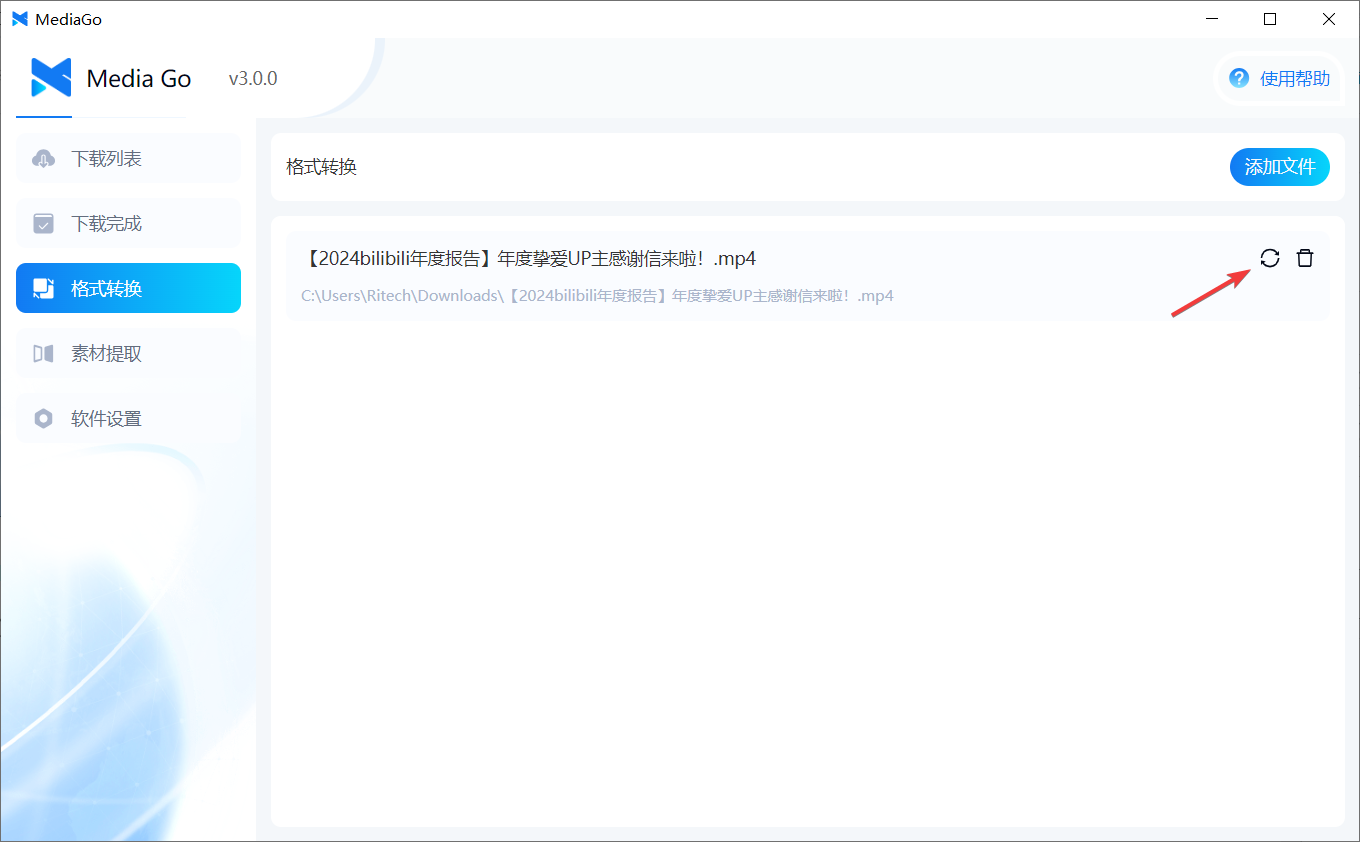Image resolution: width=1360 pixels, height=842 pixels.
Task: Open the 软件设置 software settings tab
Action: 128,418
